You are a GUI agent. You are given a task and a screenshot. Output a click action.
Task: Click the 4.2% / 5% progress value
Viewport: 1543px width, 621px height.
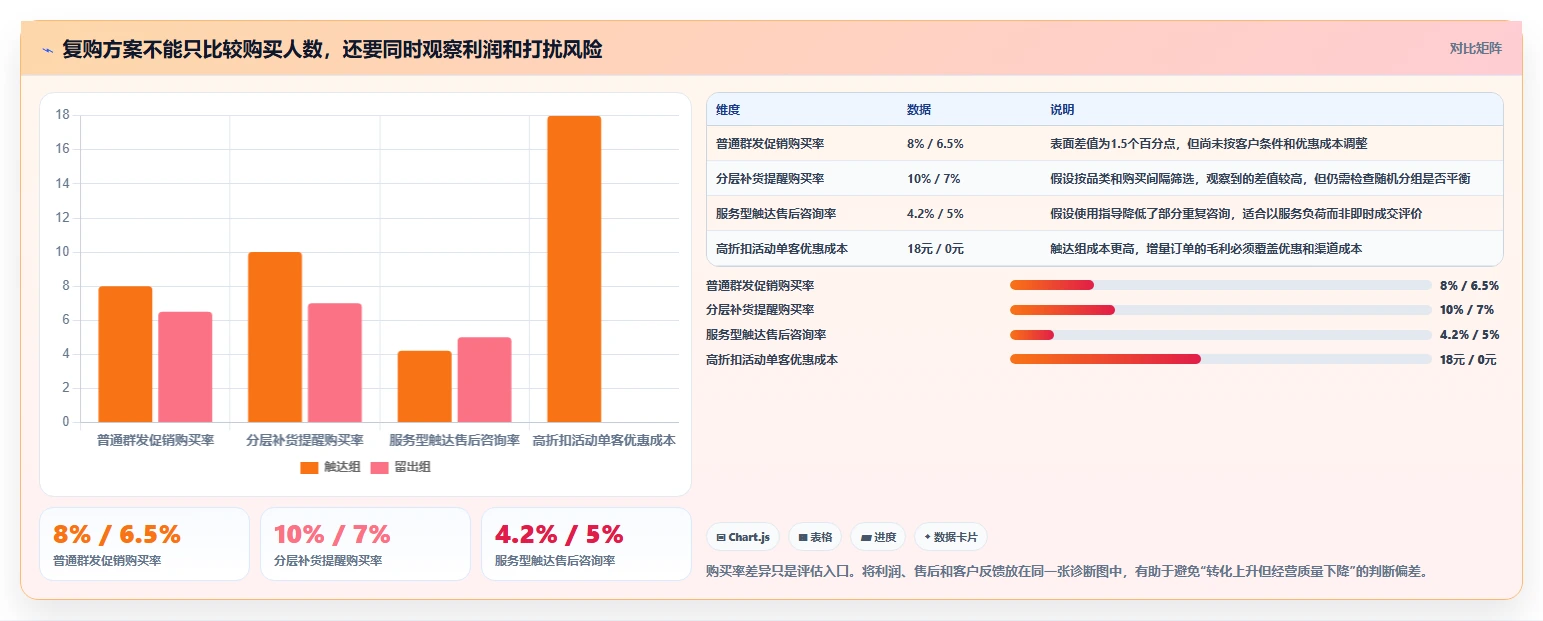pyautogui.click(x=1470, y=335)
